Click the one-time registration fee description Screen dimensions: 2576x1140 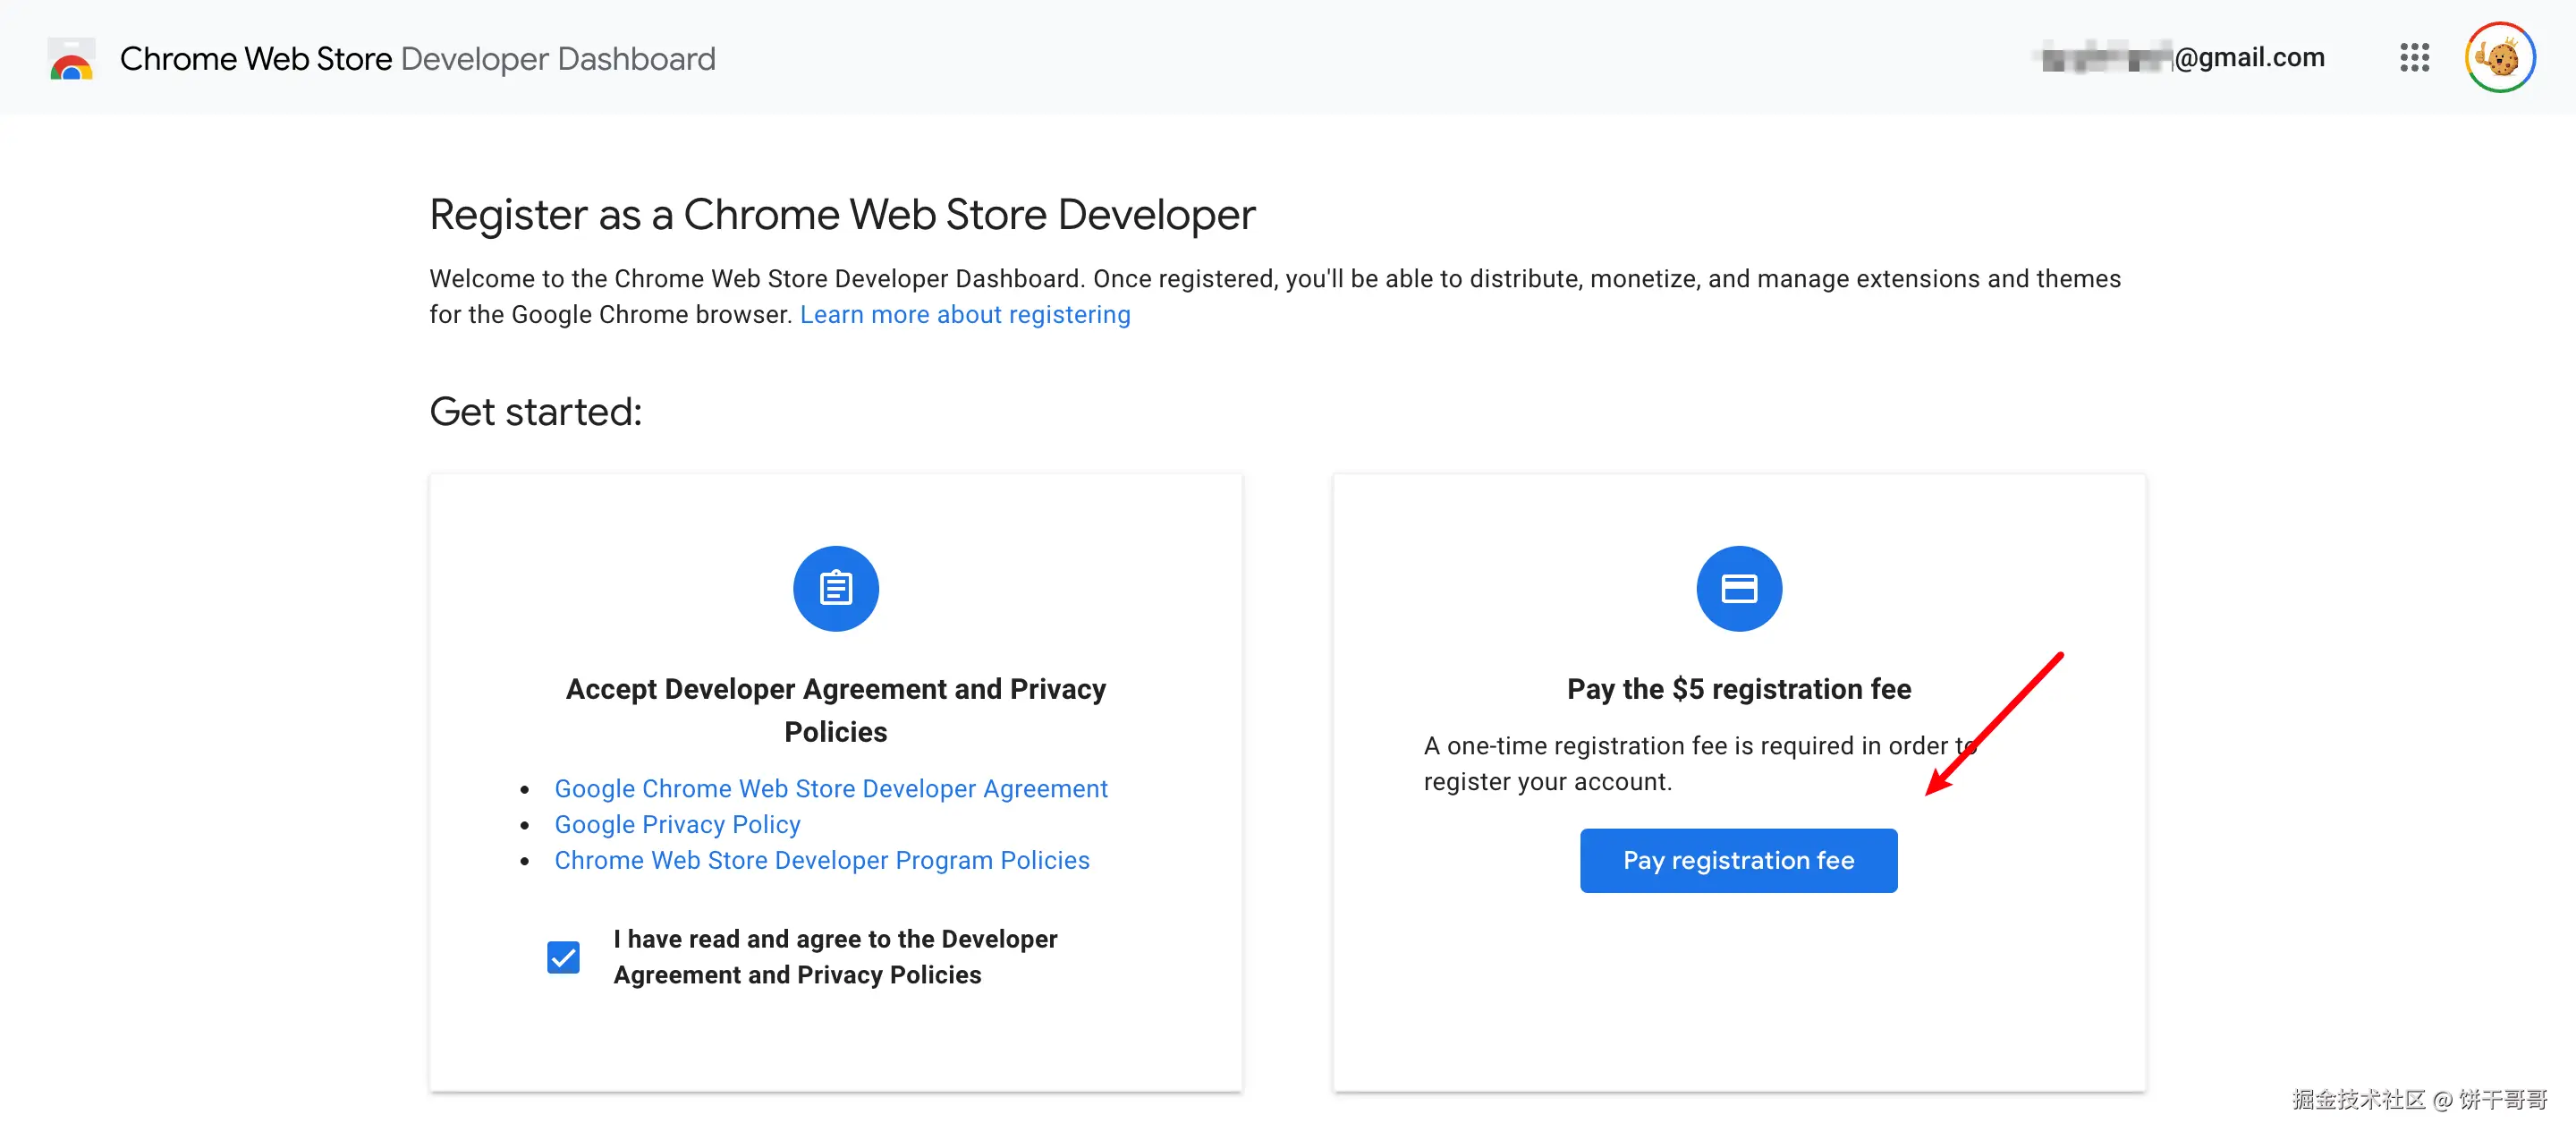(1690, 764)
